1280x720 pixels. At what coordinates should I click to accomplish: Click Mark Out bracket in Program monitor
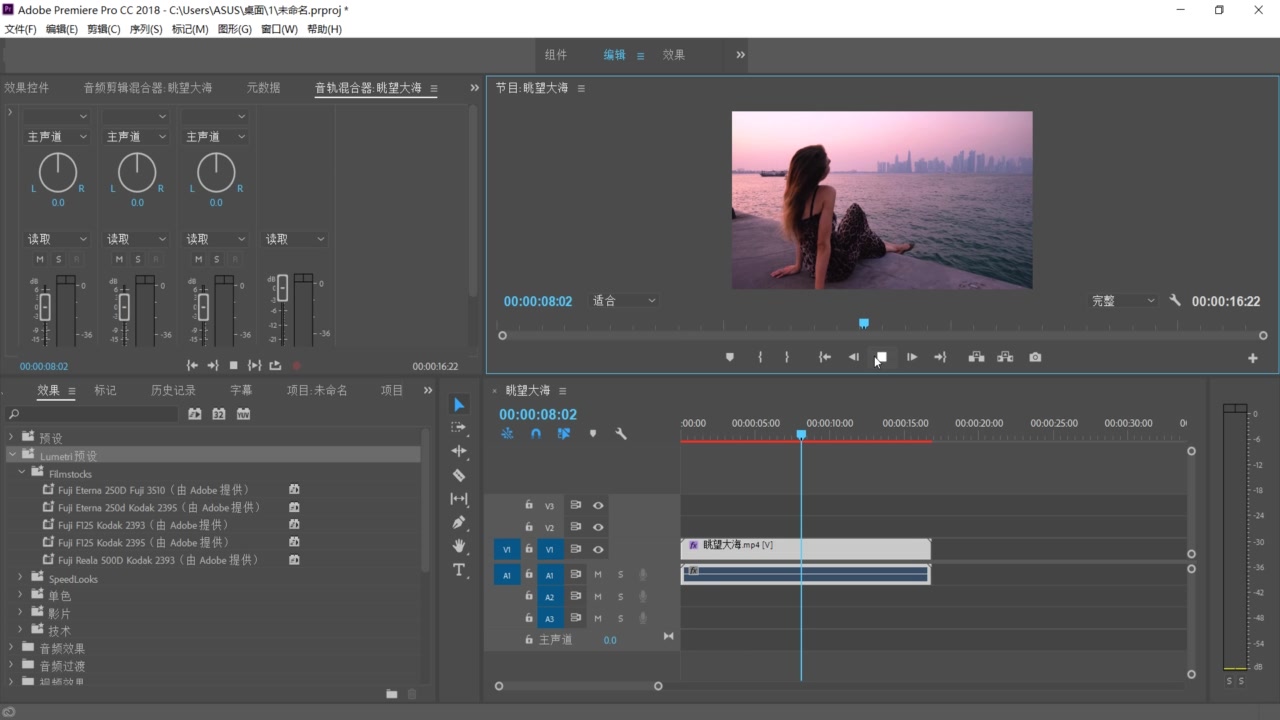click(786, 357)
